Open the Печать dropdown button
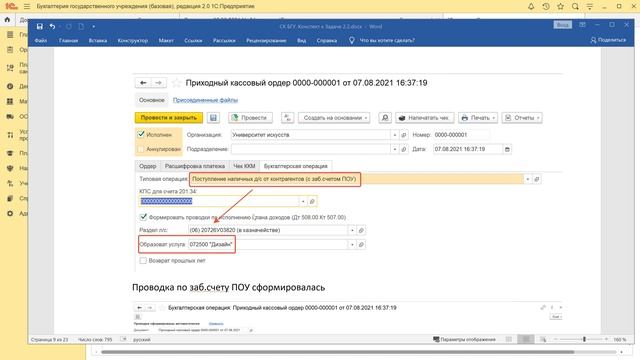This screenshot has height=360, width=640. (x=478, y=118)
